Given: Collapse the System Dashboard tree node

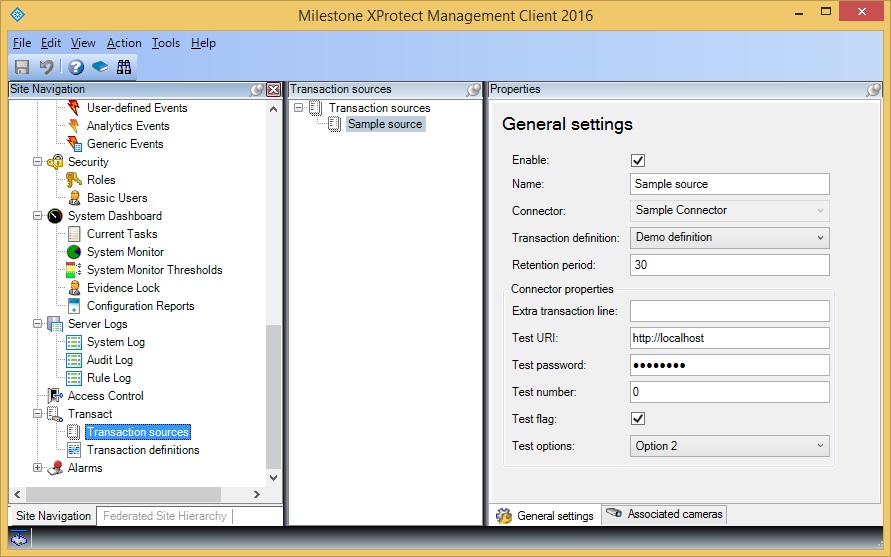Looking at the screenshot, I should pyautogui.click(x=38, y=216).
